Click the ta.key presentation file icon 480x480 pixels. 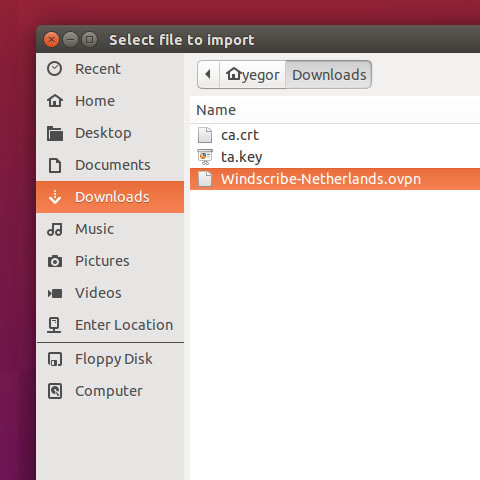tap(205, 157)
